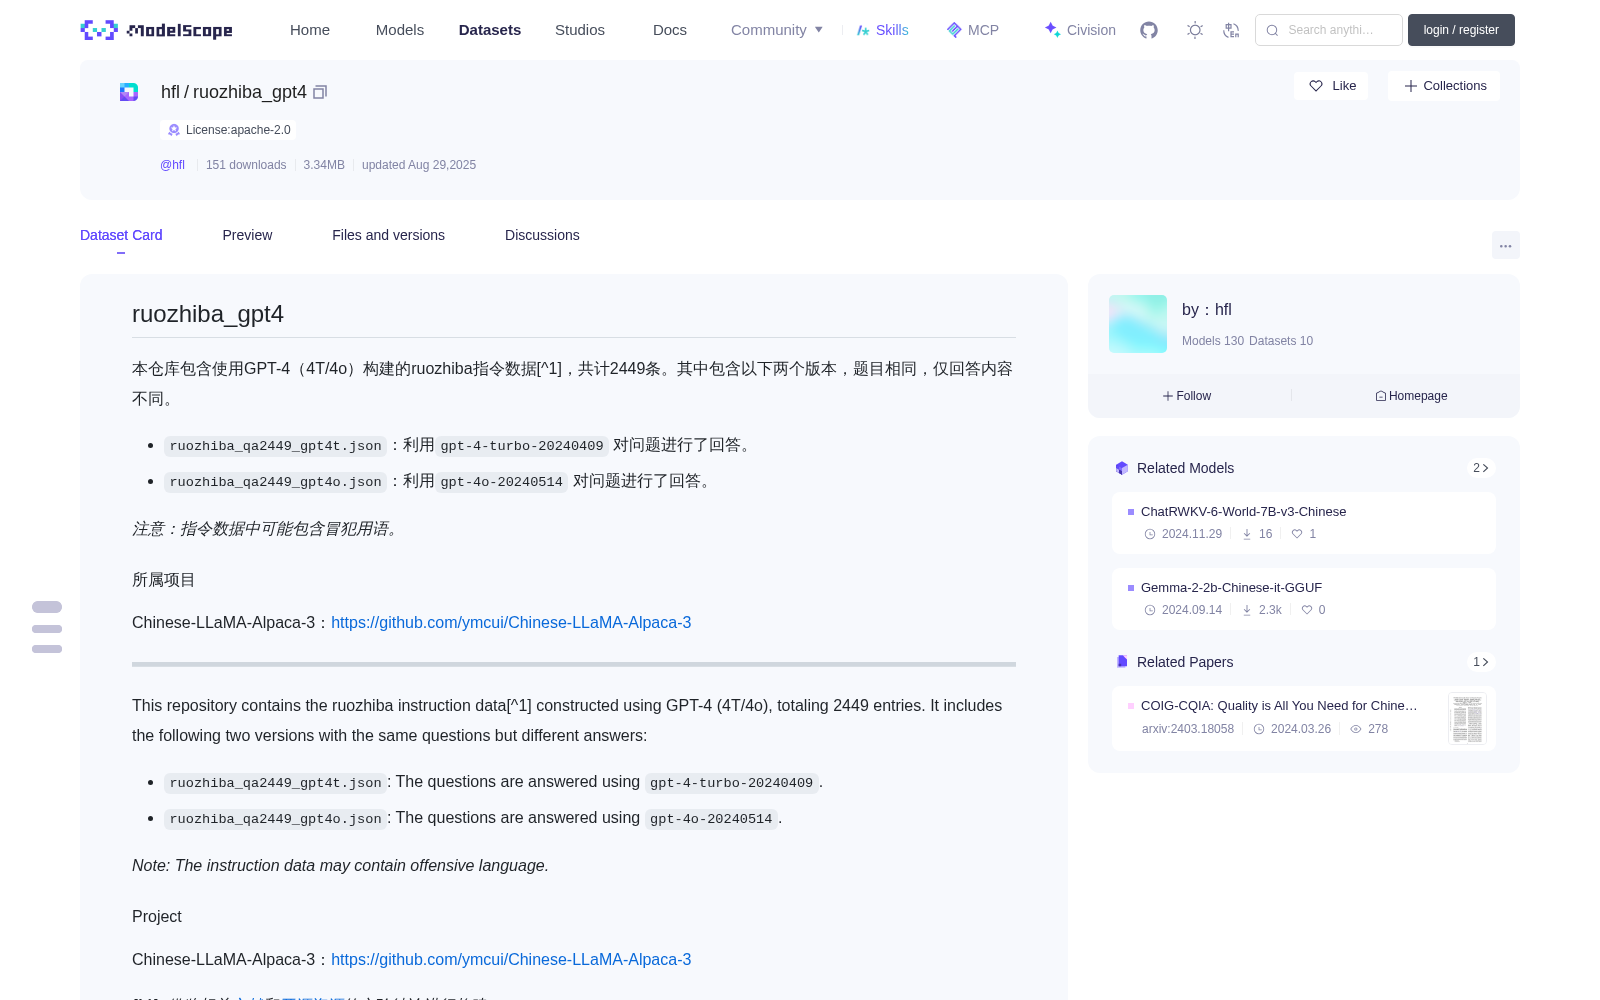Click updated Aug 29,2025 text
Screen dimensions: 1600x1000
pos(419,165)
